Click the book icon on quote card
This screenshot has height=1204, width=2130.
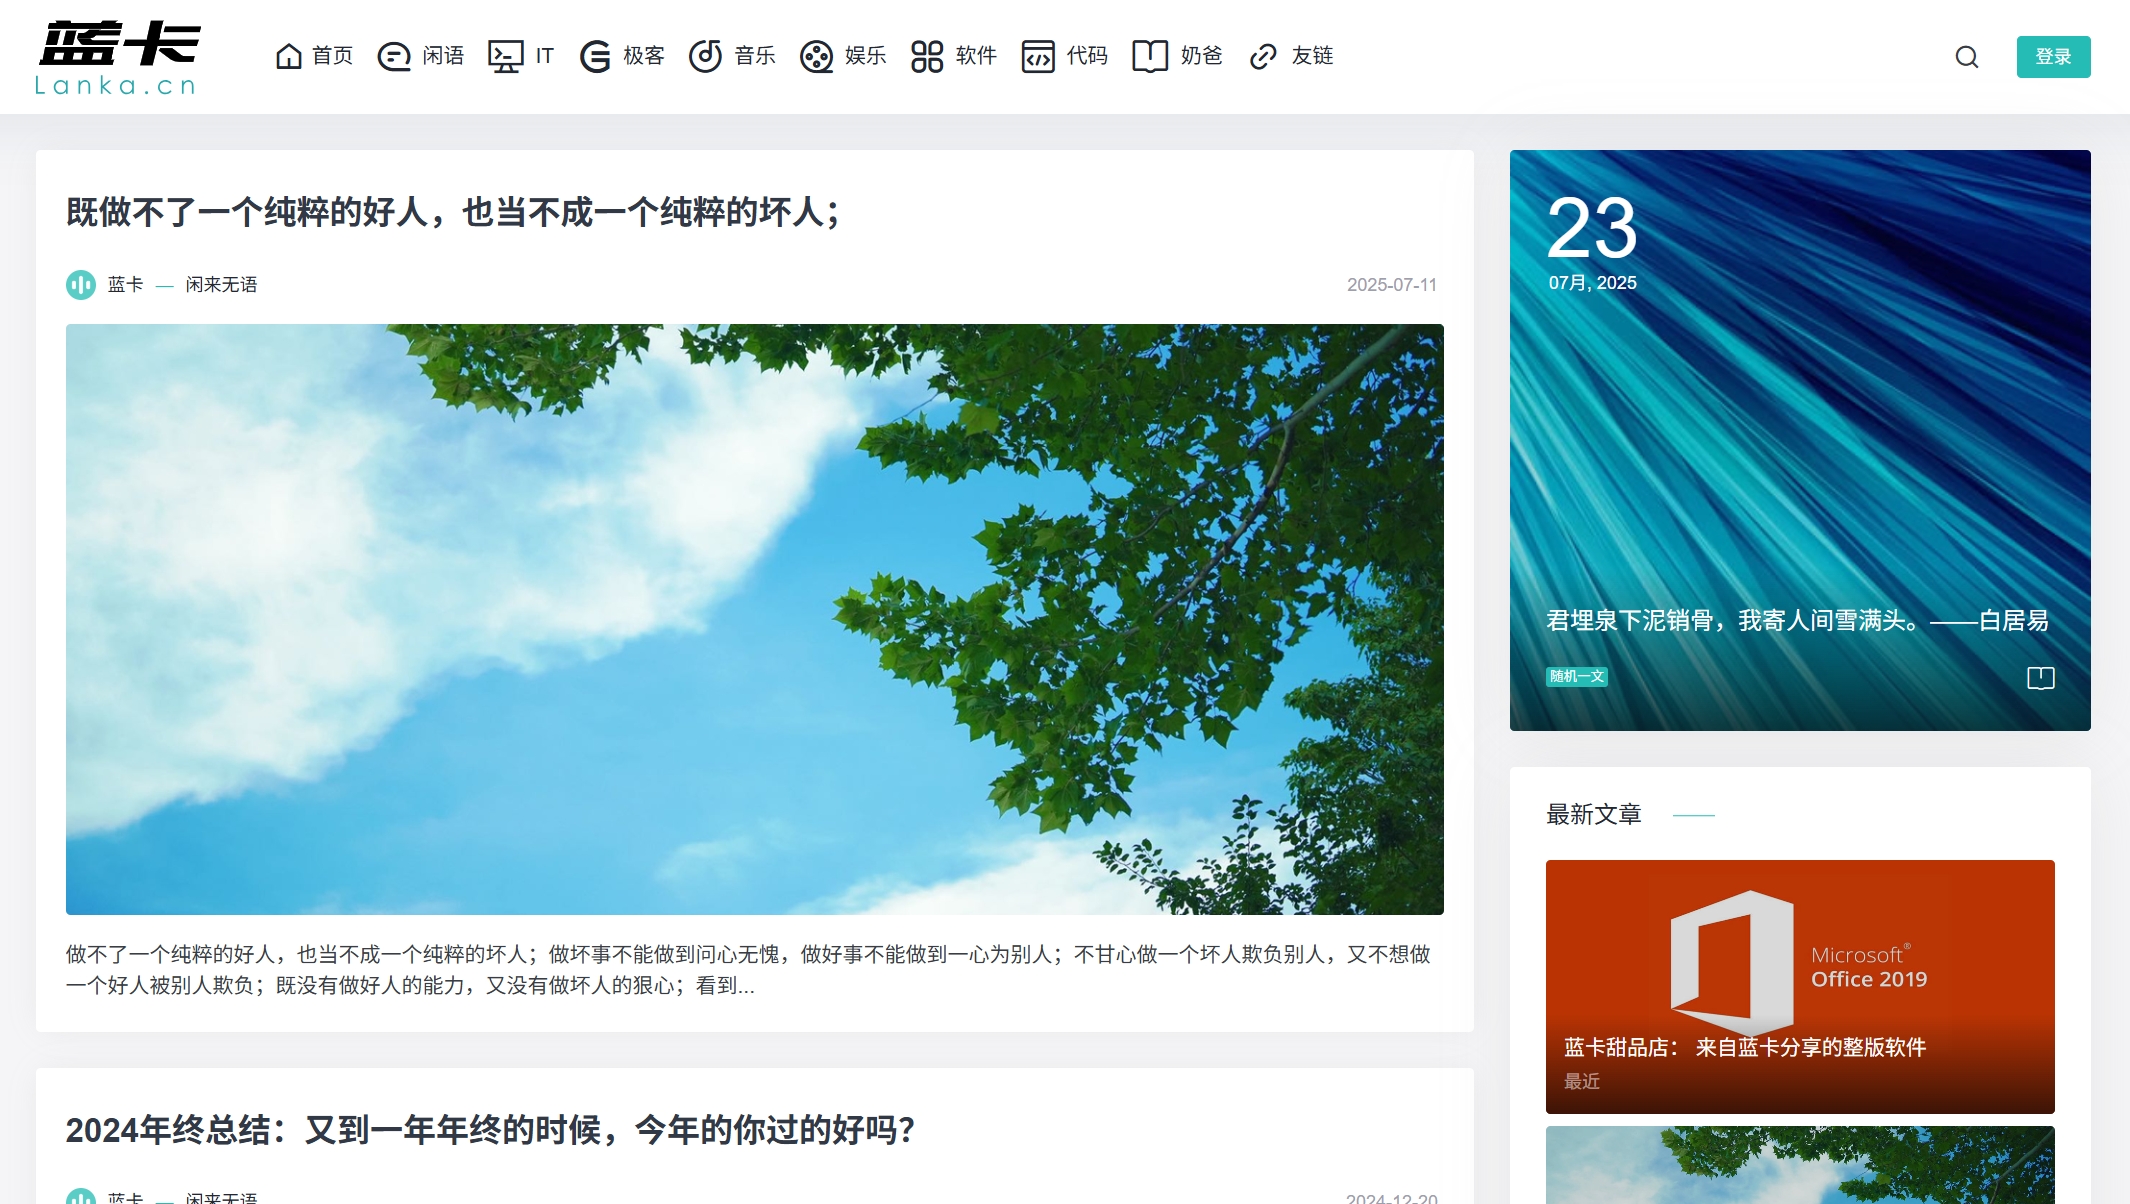2040,678
